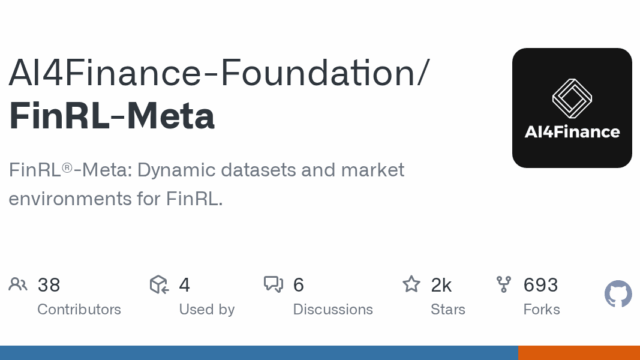Click the AI4Finance-Foundation/ owner name

pos(219,73)
